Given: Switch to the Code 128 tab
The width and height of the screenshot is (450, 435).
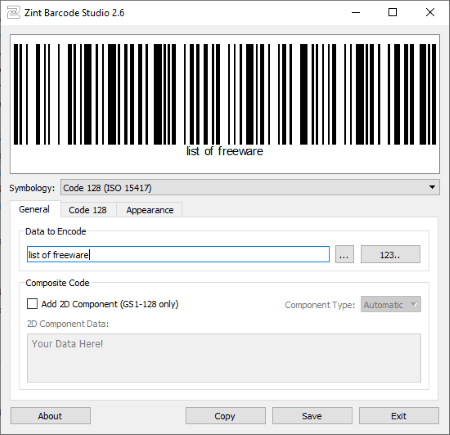Looking at the screenshot, I should 88,210.
